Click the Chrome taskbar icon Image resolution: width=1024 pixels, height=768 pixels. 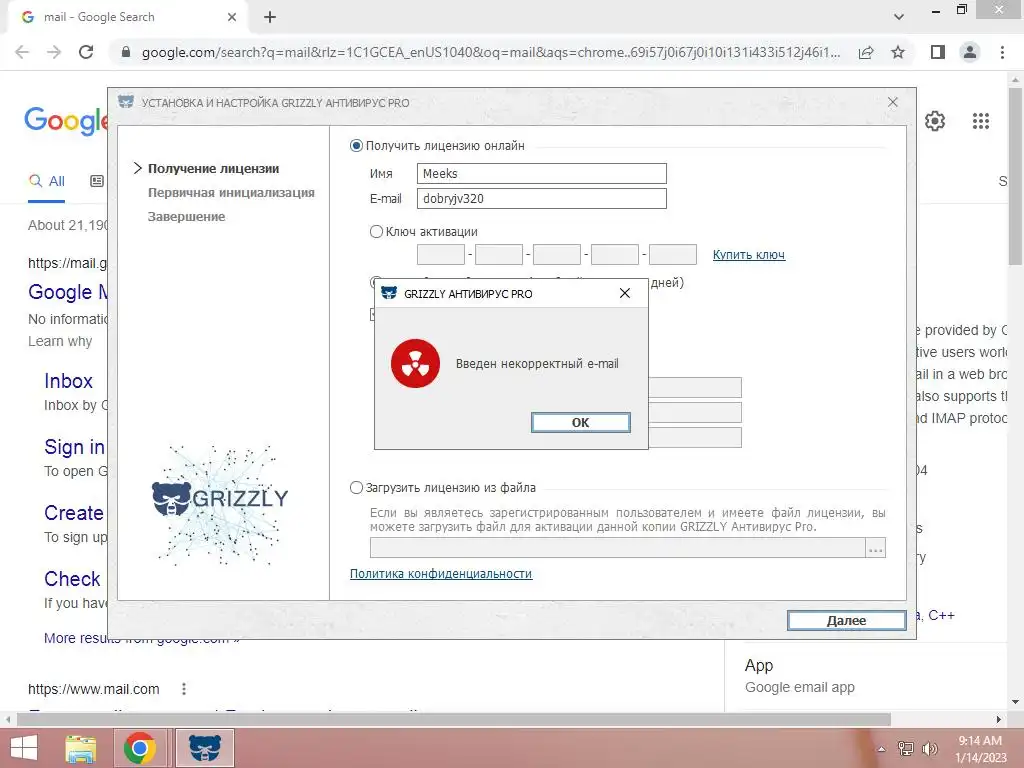point(139,748)
